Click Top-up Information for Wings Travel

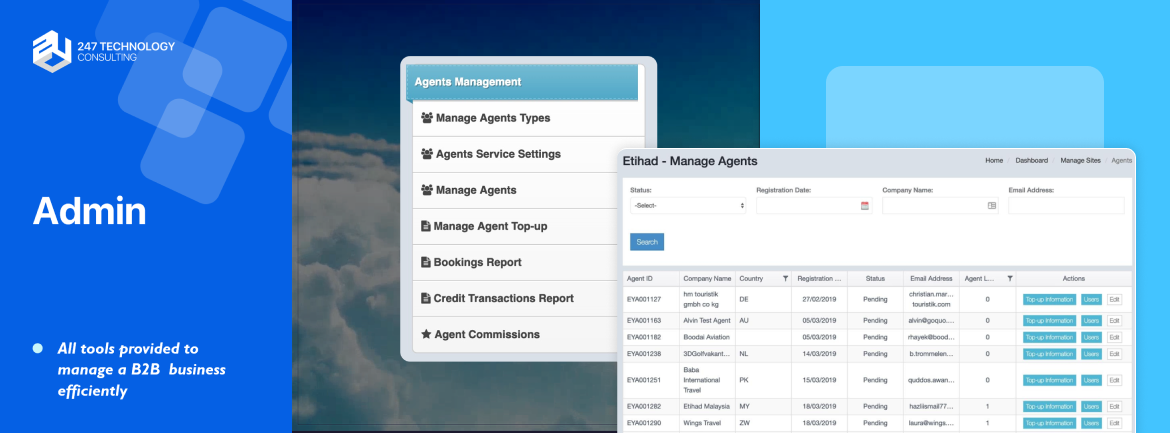[1049, 423]
